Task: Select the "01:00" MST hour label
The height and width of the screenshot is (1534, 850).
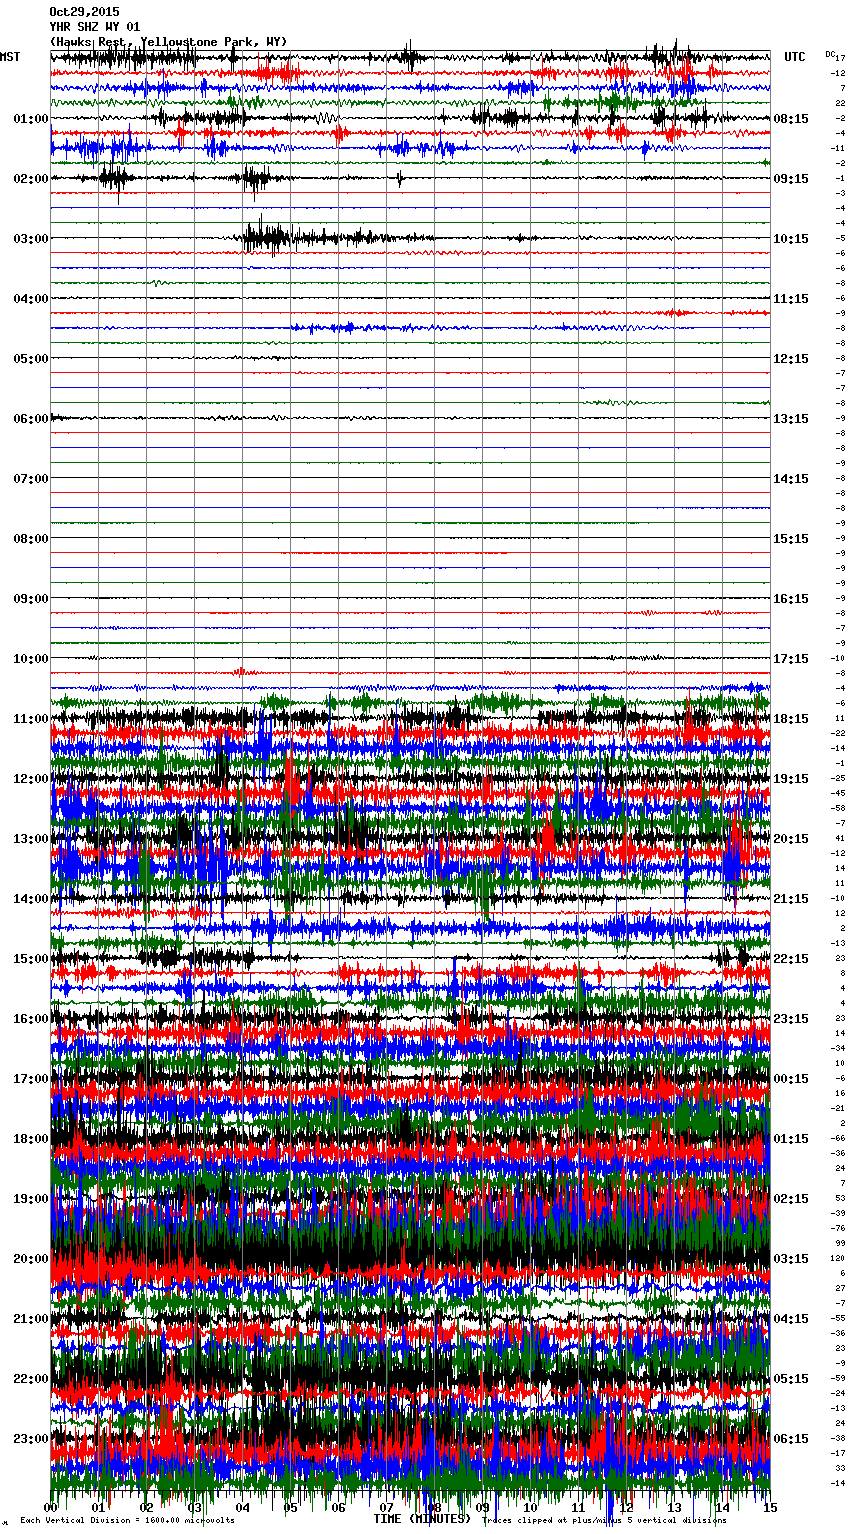Action: 31,119
